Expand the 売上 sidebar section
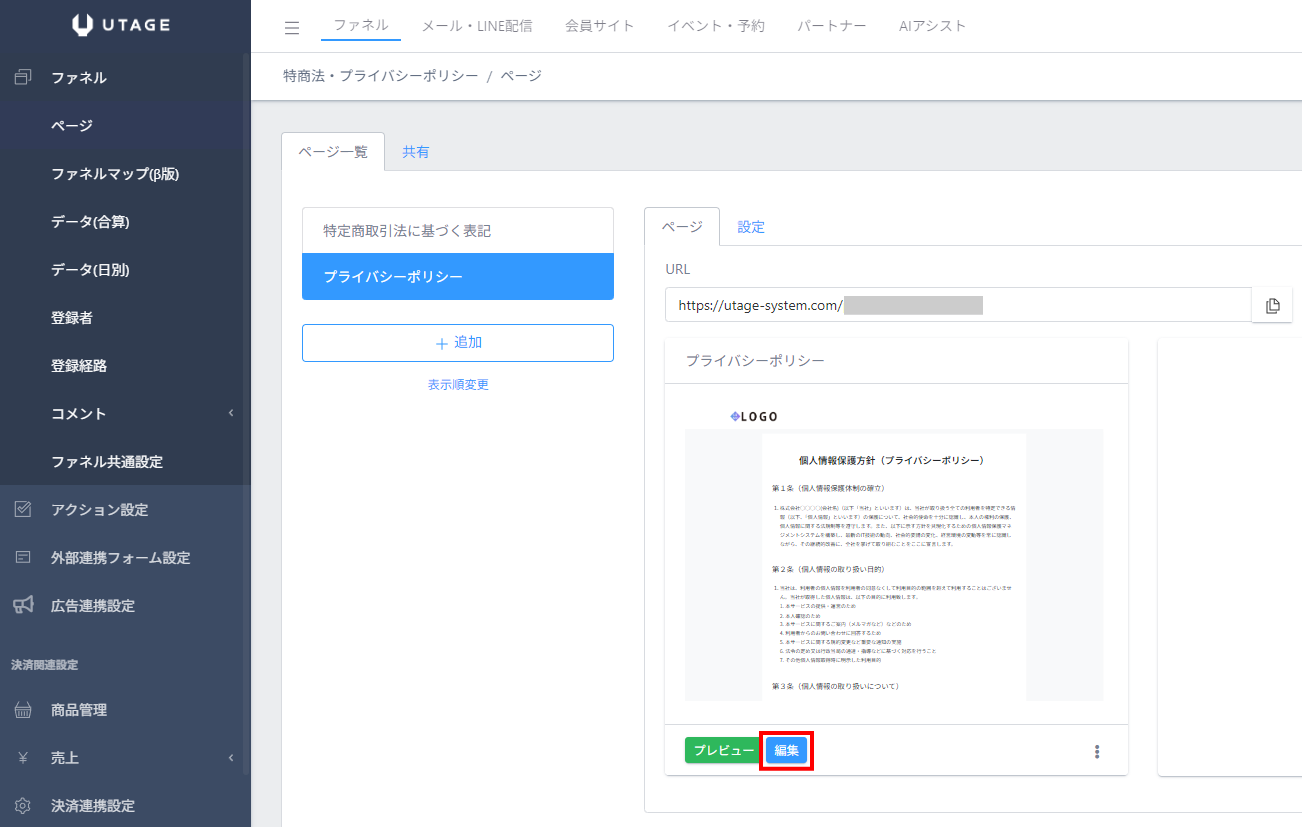 coord(231,758)
